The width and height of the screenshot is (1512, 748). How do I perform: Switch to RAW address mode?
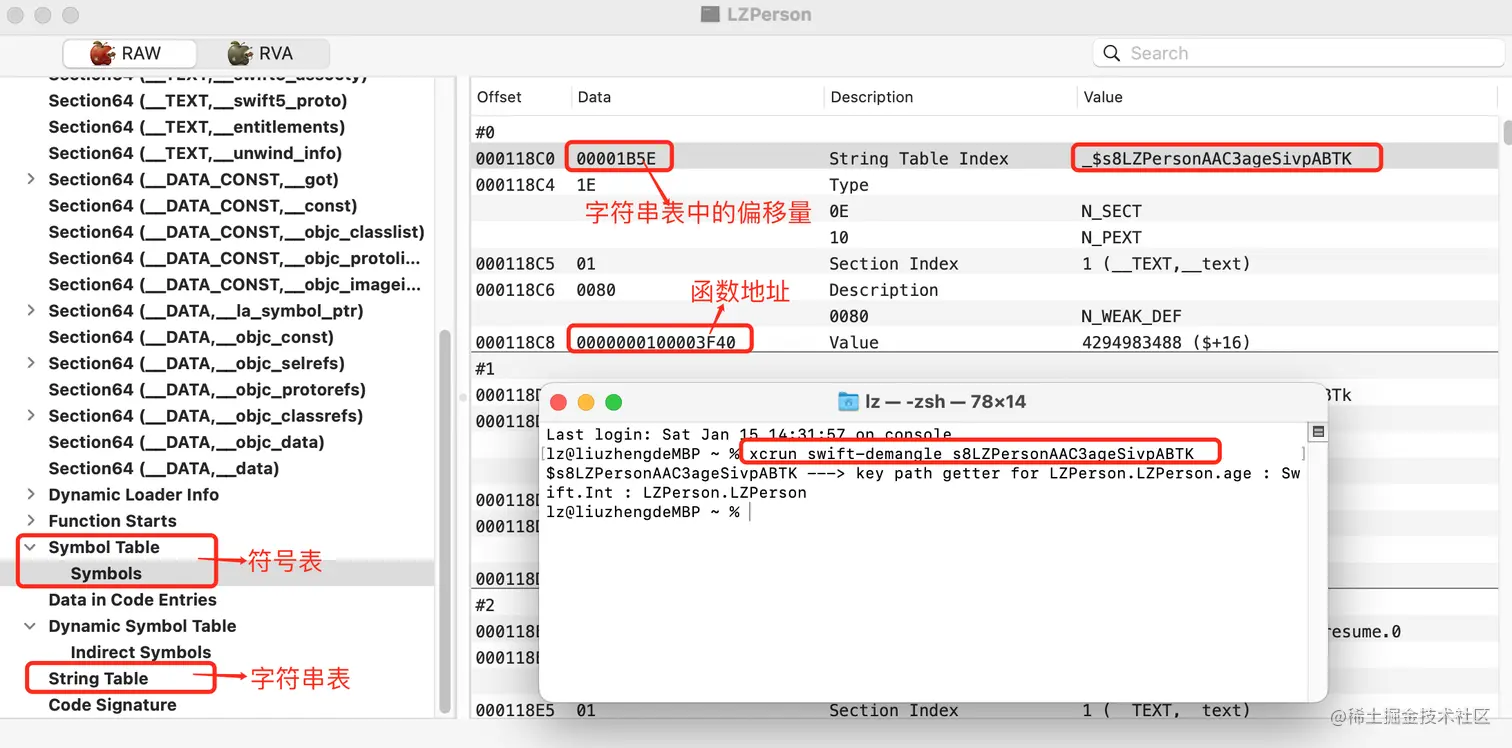tap(130, 54)
